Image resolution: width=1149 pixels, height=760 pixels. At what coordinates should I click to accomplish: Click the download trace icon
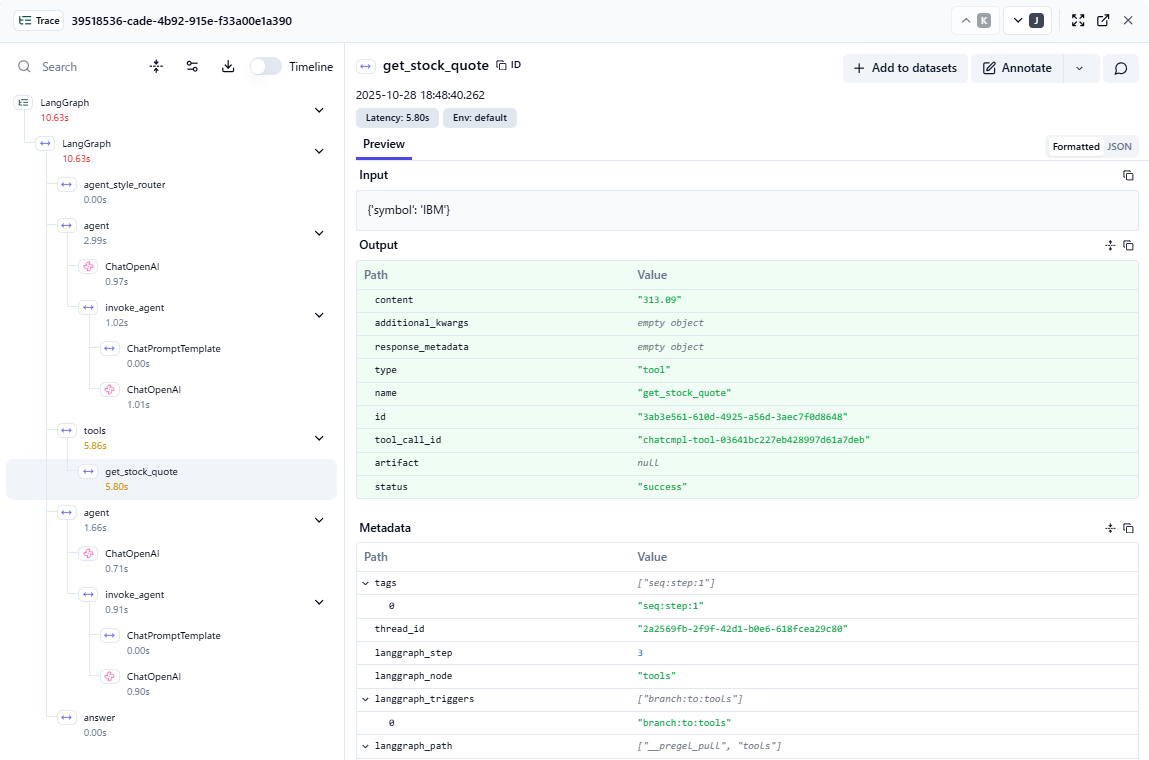coord(228,67)
